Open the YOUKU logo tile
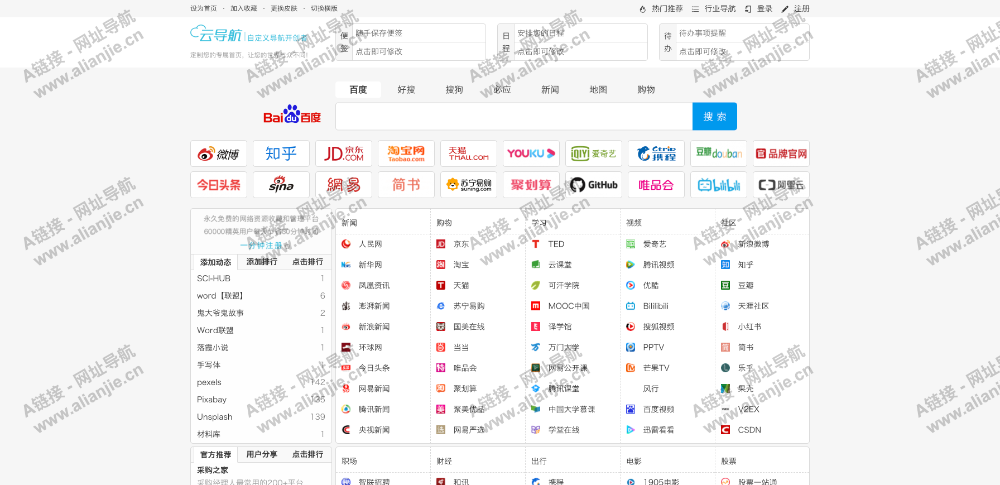1000x485 pixels. [x=531, y=154]
